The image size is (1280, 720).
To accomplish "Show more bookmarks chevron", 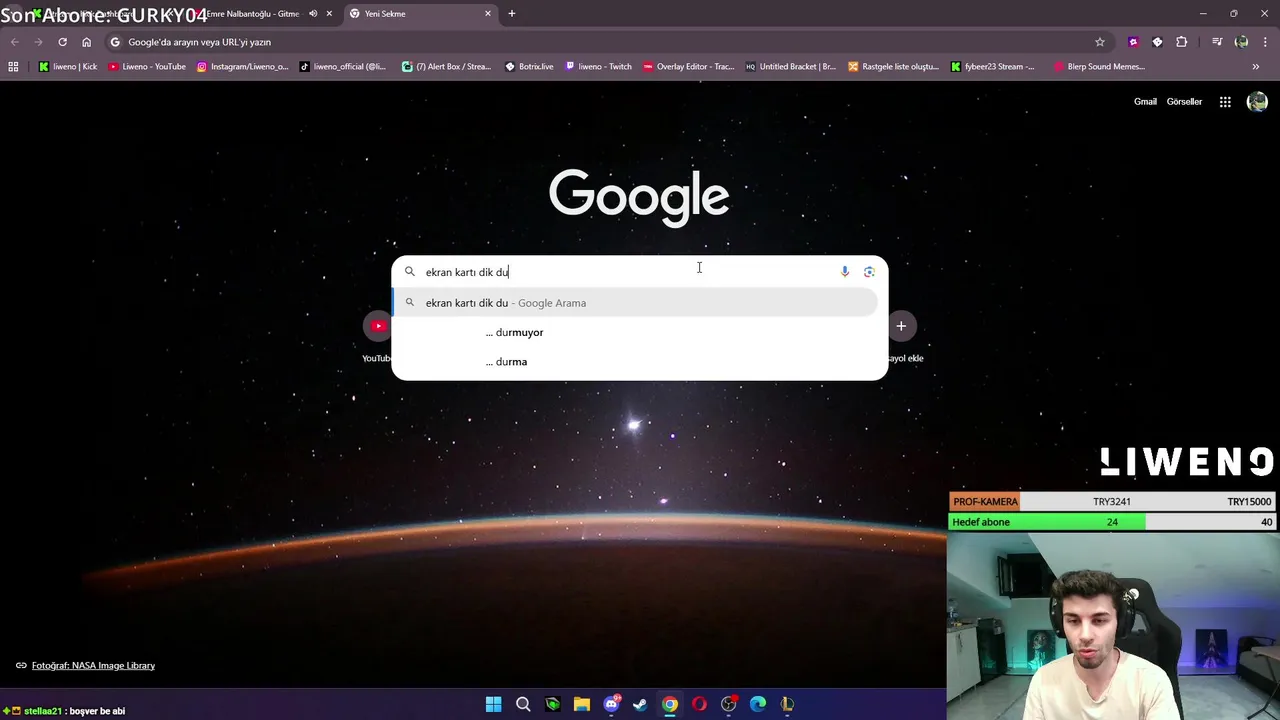I will point(1256,67).
